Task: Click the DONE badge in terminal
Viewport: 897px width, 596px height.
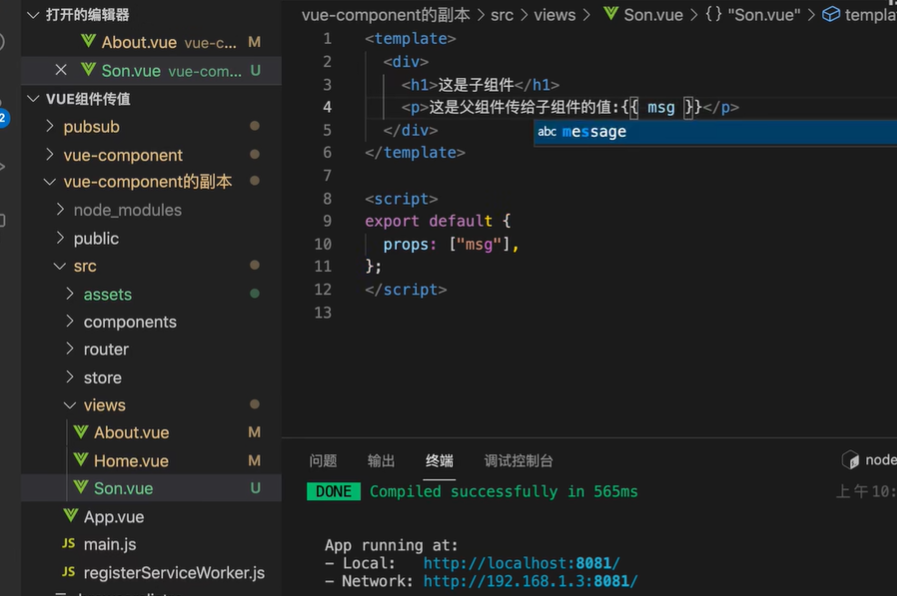Action: (334, 491)
